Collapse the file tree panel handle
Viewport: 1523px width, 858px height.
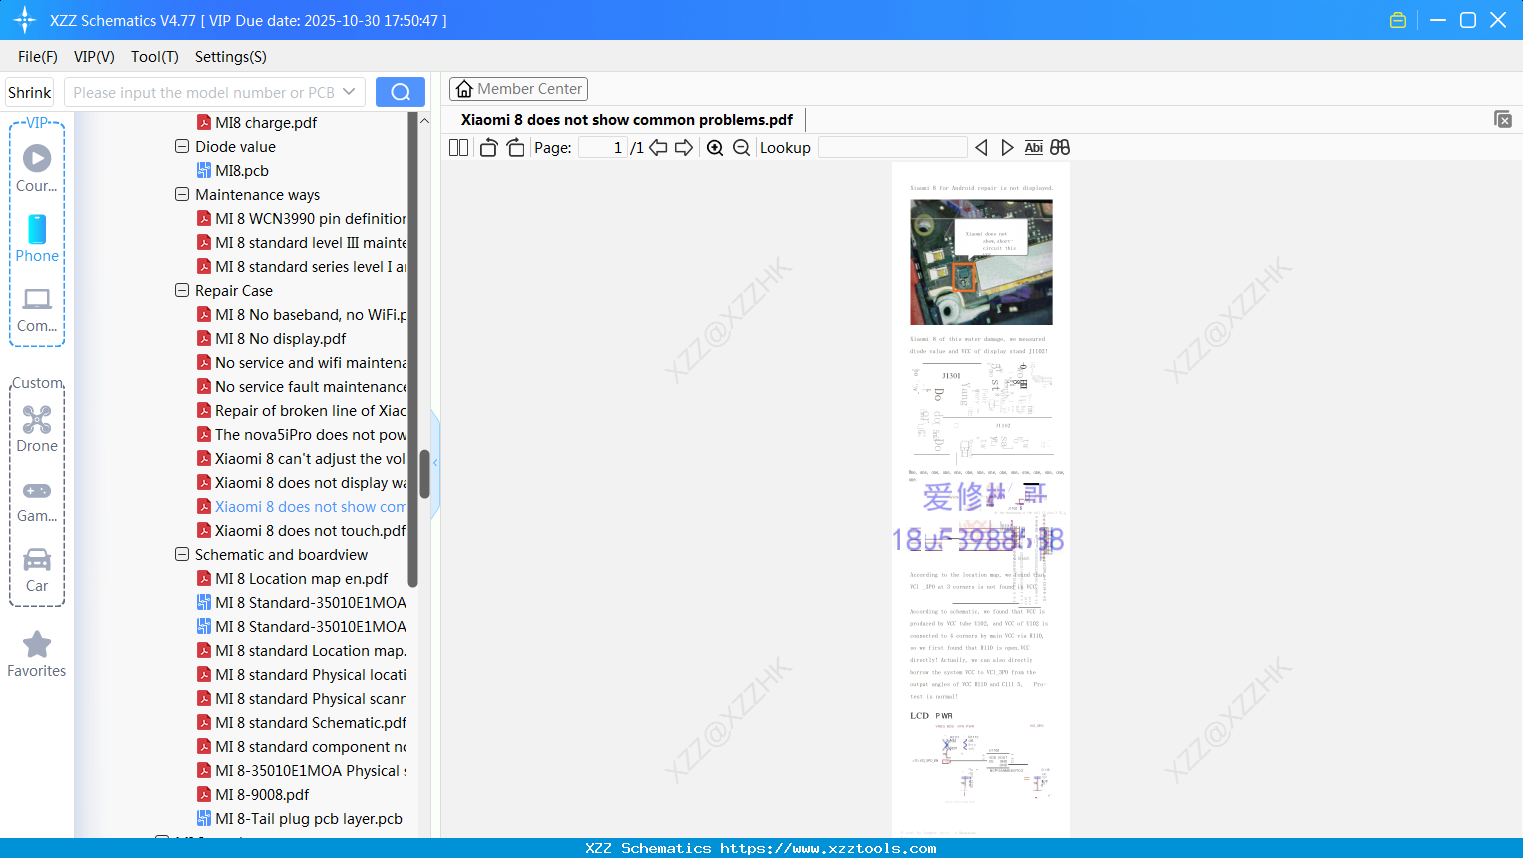pyautogui.click(x=435, y=463)
